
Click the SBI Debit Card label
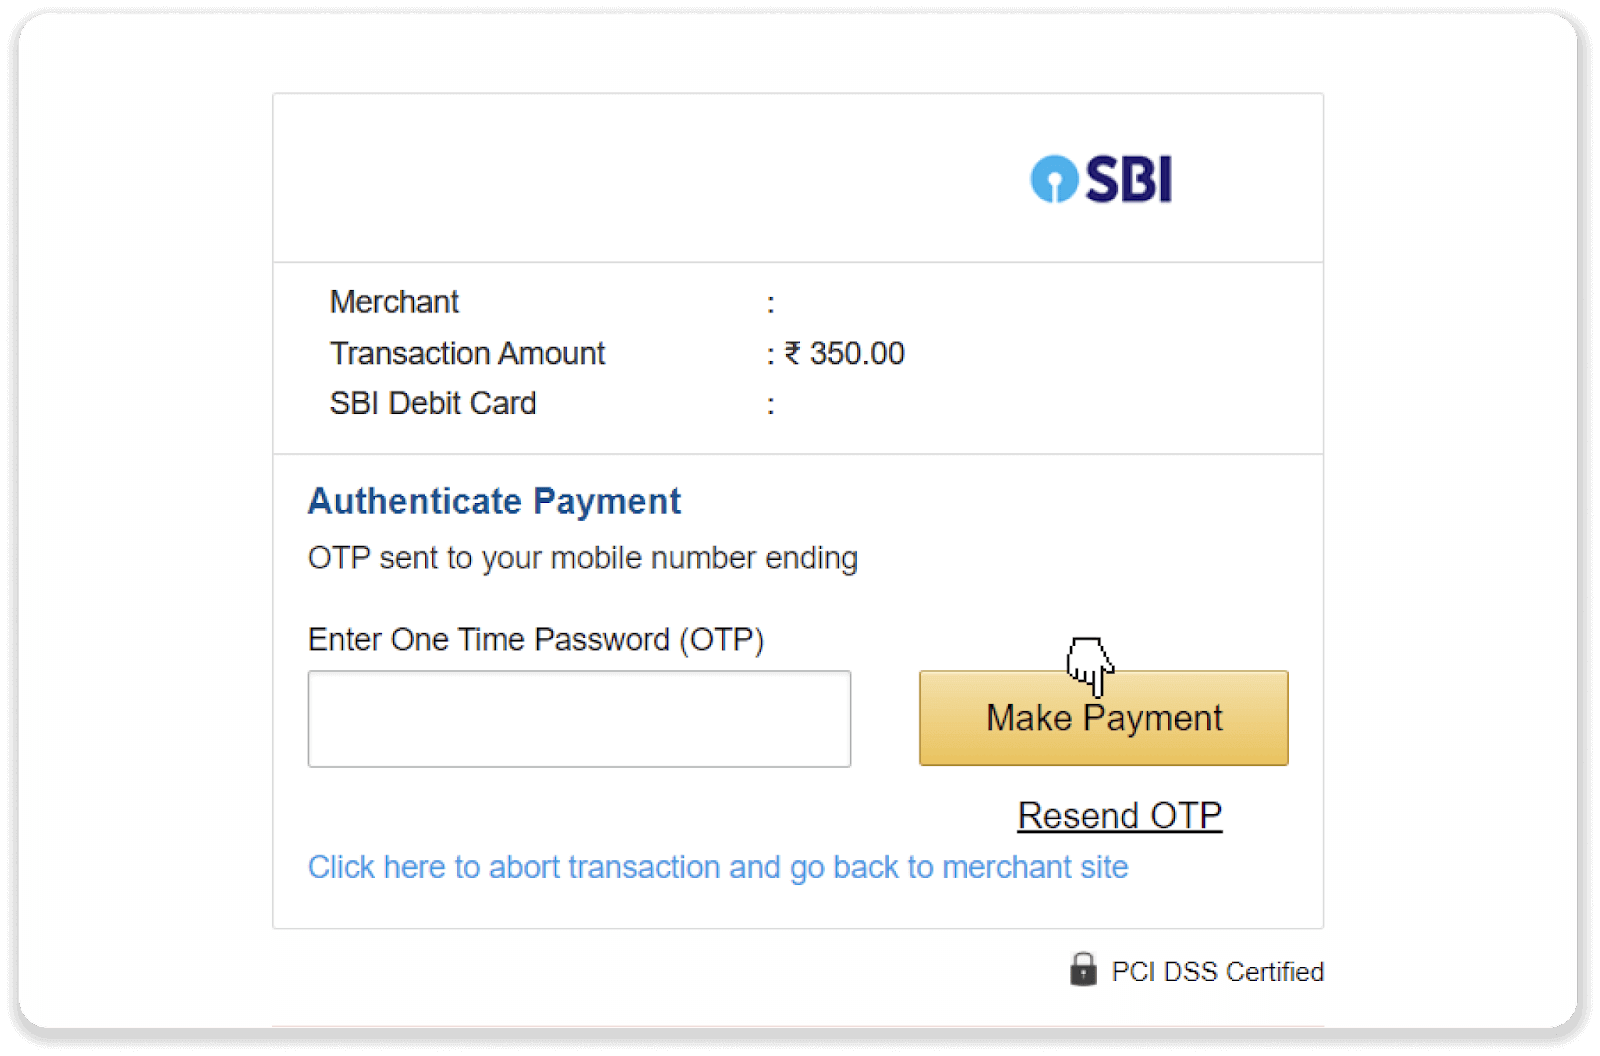pos(433,403)
